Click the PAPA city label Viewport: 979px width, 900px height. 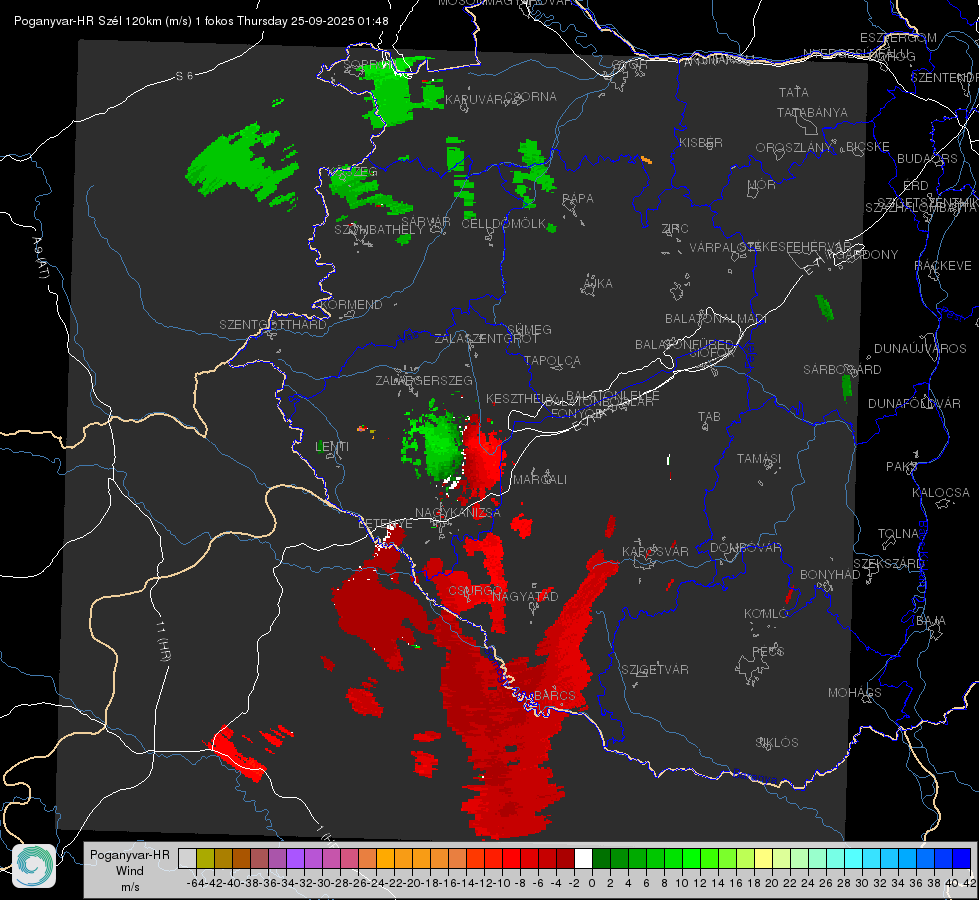578,198
